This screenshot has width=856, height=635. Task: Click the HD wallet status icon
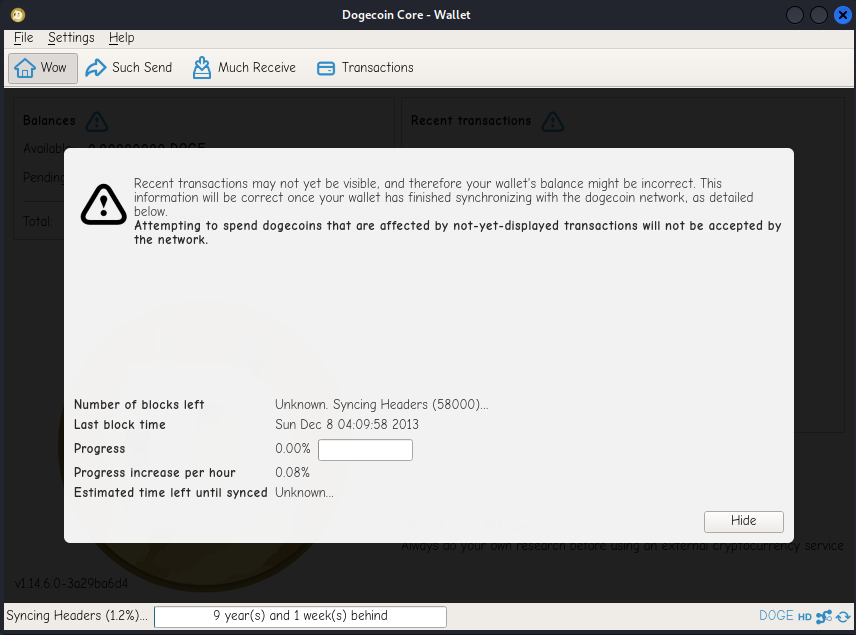coord(805,617)
